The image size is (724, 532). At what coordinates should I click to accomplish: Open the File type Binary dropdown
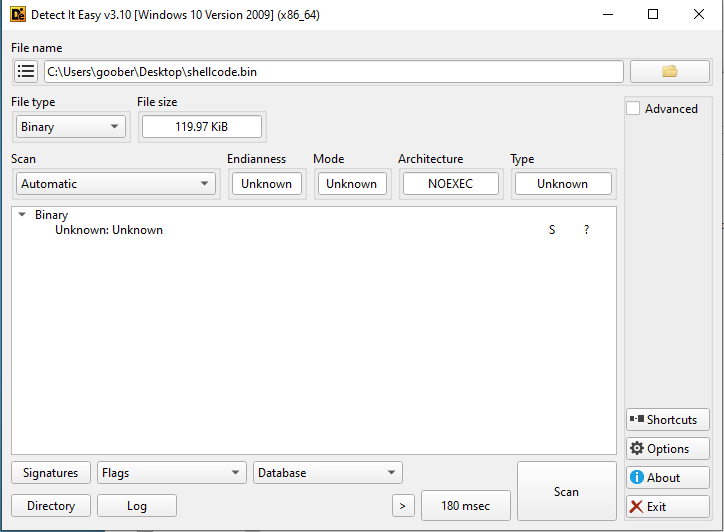click(71, 127)
